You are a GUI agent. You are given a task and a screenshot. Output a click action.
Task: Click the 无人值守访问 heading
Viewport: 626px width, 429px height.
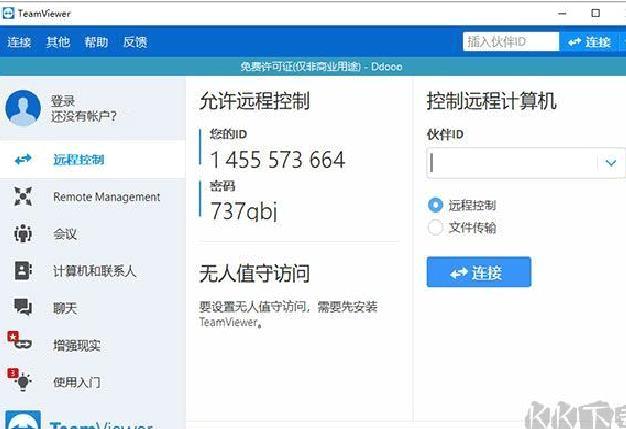[254, 274]
